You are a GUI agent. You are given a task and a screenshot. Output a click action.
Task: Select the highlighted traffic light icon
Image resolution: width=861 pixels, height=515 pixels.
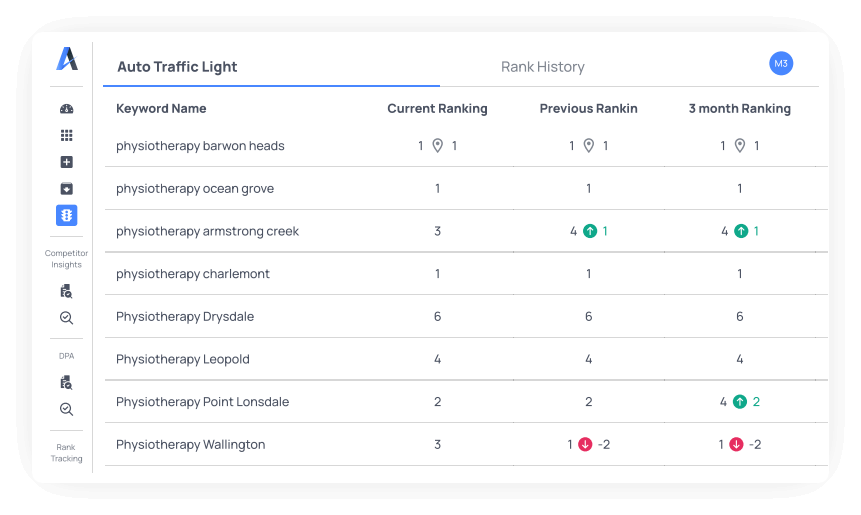[67, 216]
